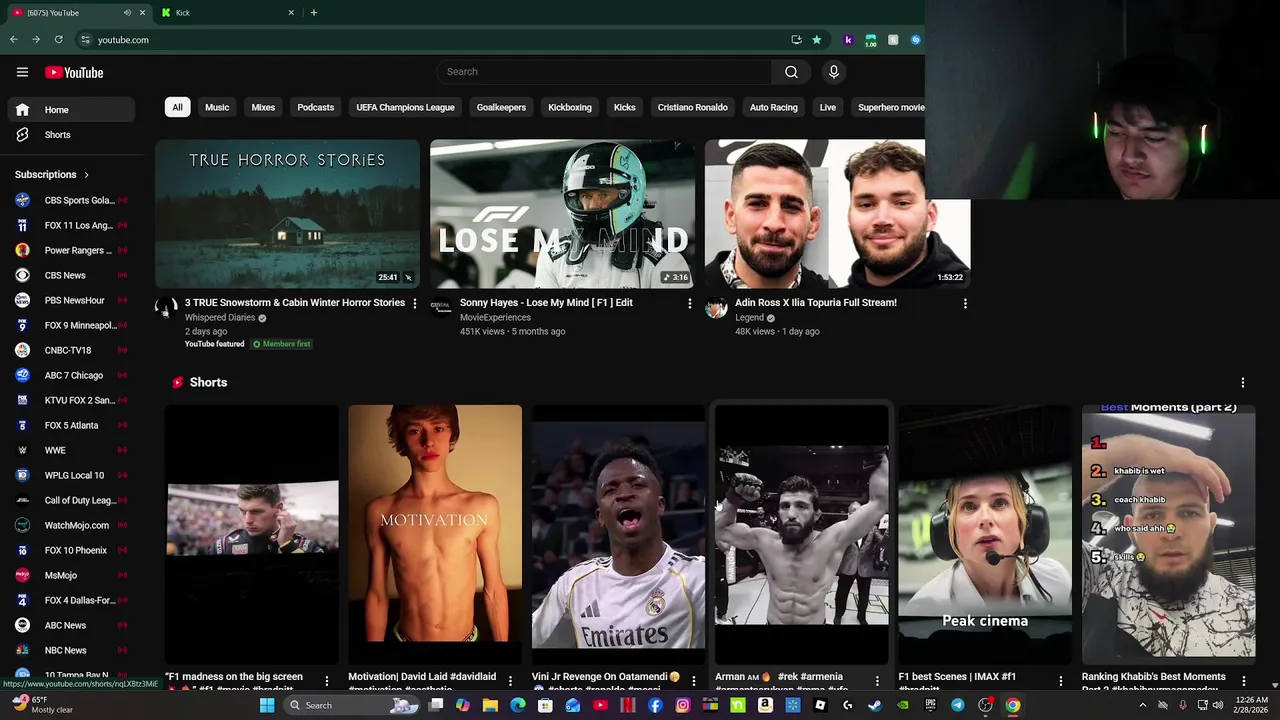Image resolution: width=1280 pixels, height=720 pixels.
Task: Bookmark page with star icon
Action: 816,40
